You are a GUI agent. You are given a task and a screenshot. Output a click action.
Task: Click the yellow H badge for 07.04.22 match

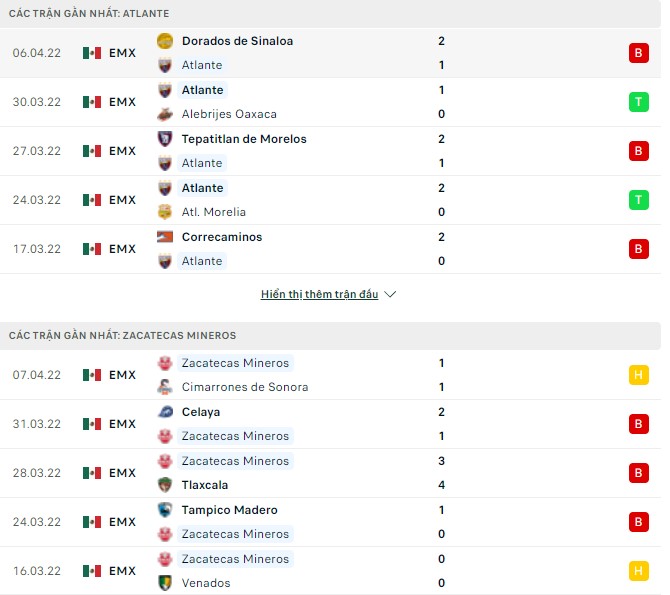(638, 375)
